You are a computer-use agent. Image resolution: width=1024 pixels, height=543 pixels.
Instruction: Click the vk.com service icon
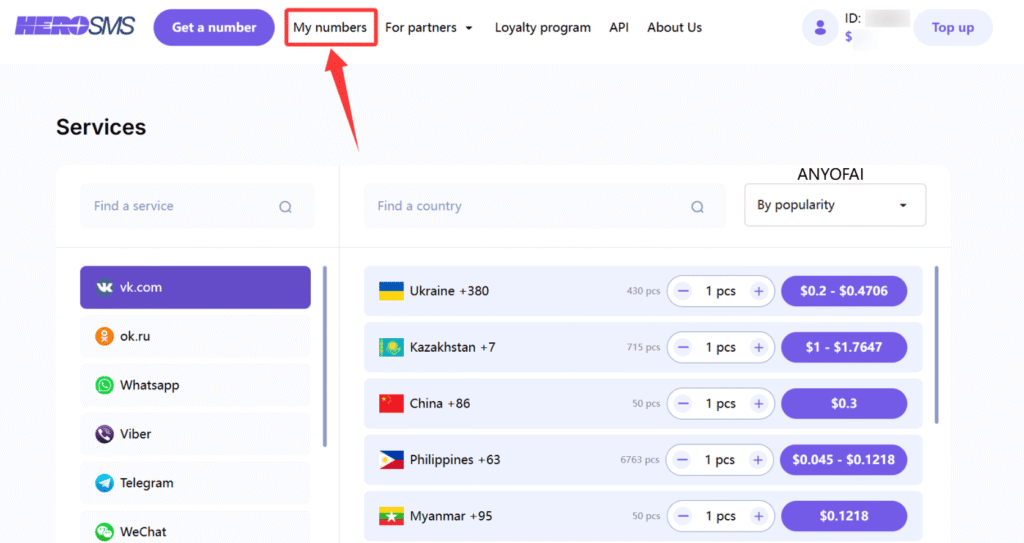point(104,288)
